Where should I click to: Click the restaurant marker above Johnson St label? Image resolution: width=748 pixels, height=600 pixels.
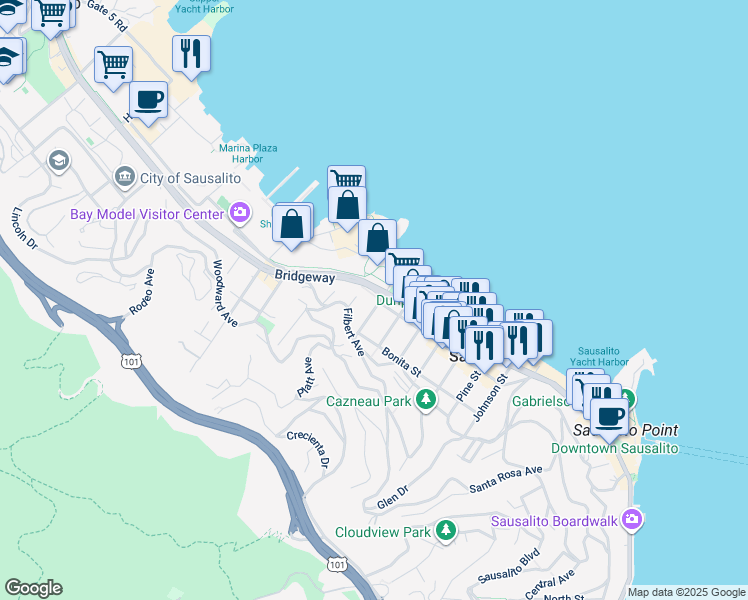click(x=518, y=341)
